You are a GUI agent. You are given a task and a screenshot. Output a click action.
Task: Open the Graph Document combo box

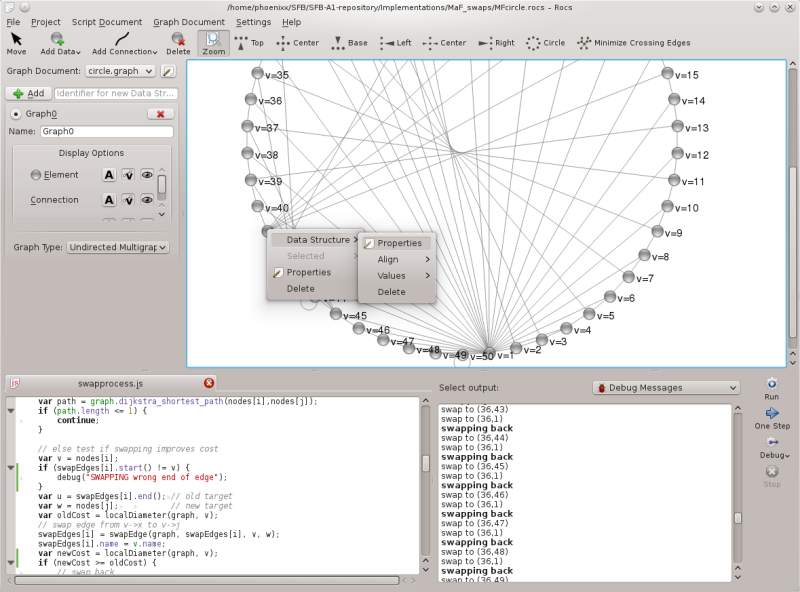(119, 71)
